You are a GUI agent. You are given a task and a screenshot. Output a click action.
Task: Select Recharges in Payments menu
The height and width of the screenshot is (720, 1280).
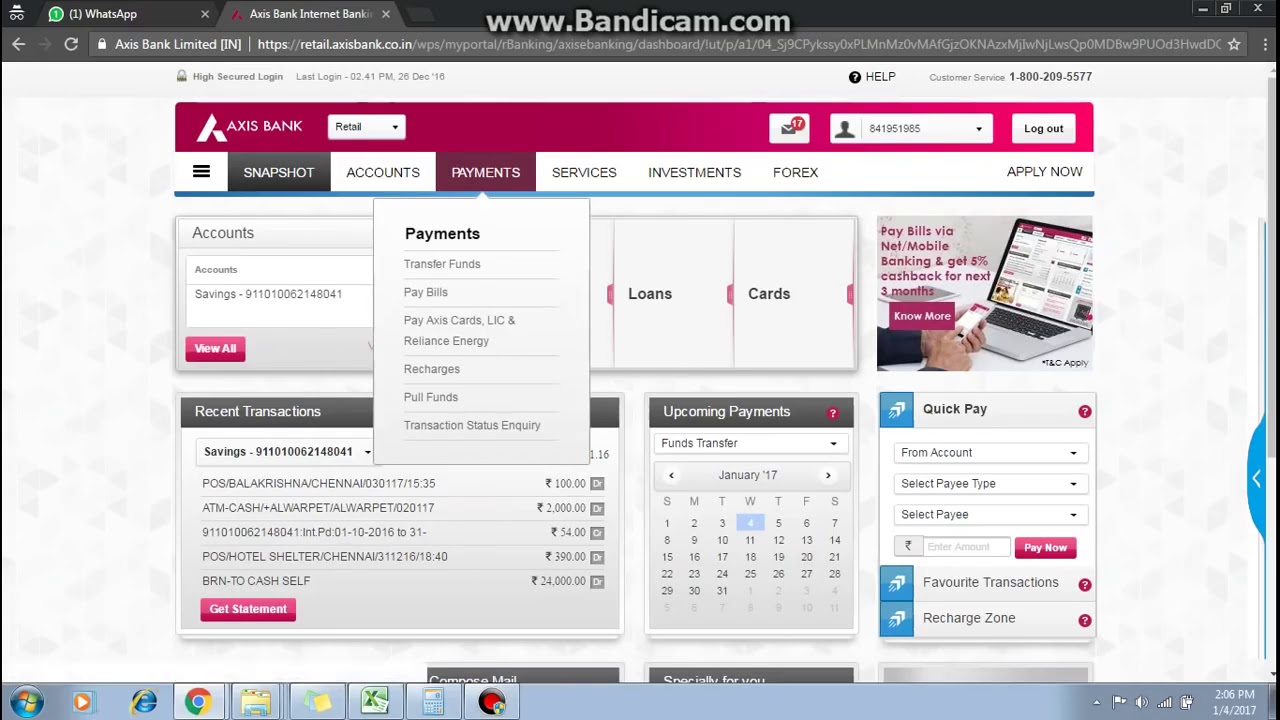[432, 369]
